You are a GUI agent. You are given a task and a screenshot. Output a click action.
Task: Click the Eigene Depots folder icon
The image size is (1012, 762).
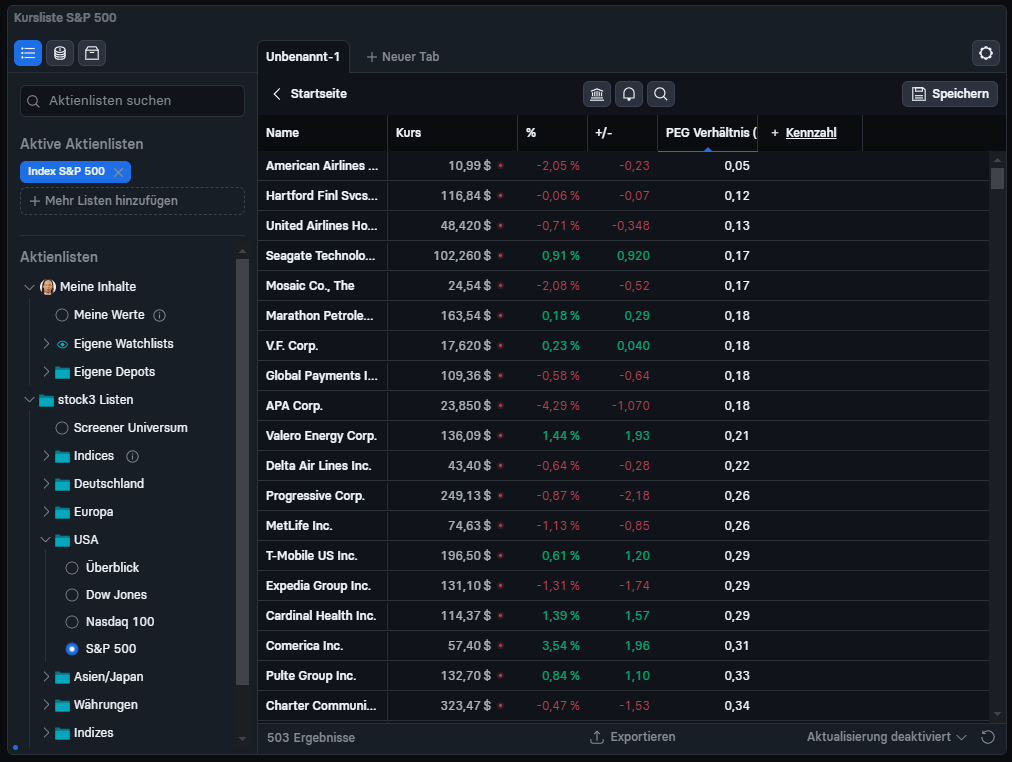(63, 372)
